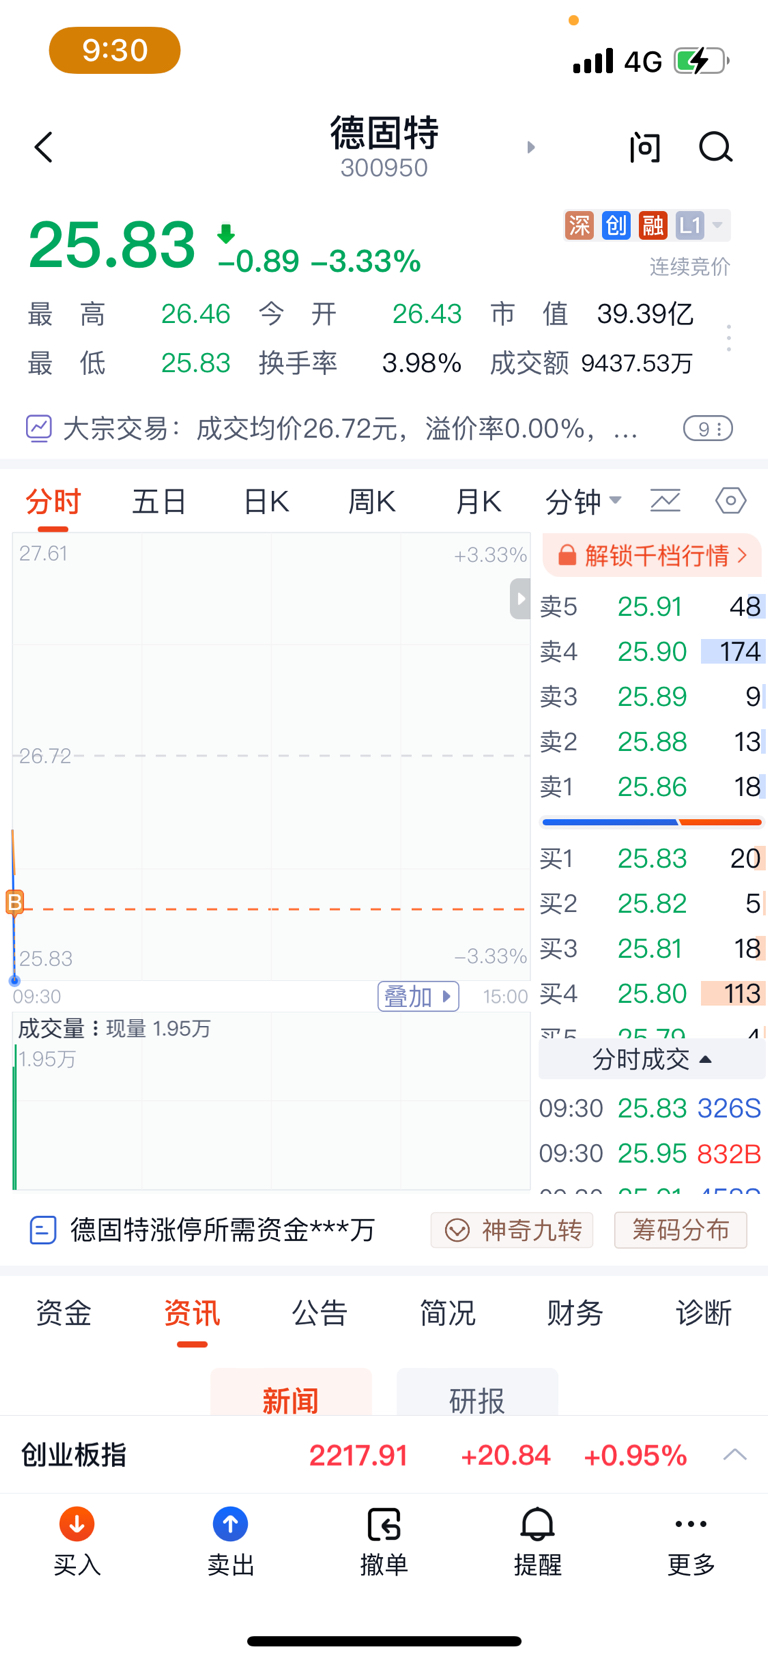Image resolution: width=768 pixels, height=1663 pixels.
Task: Tap the 创业板指 index bar
Action: tap(384, 1455)
